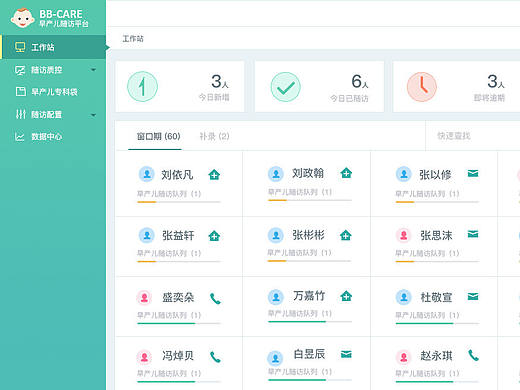The image size is (520, 390).
Task: Click the monitor icon beside 工作站
Action: 20,47
